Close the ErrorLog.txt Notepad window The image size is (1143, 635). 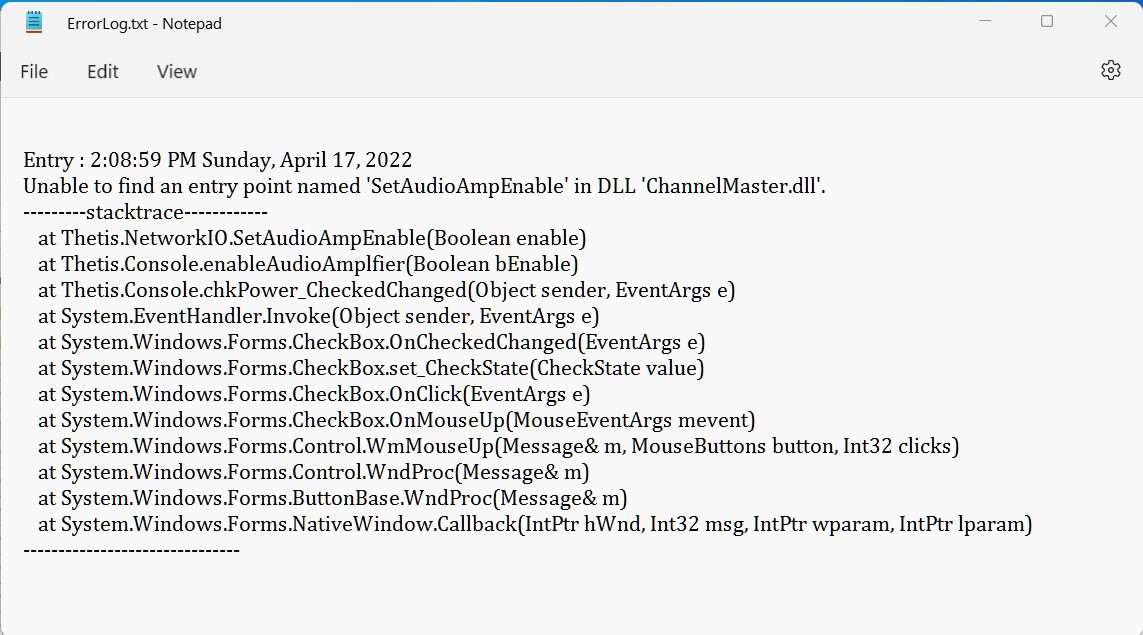[1110, 21]
